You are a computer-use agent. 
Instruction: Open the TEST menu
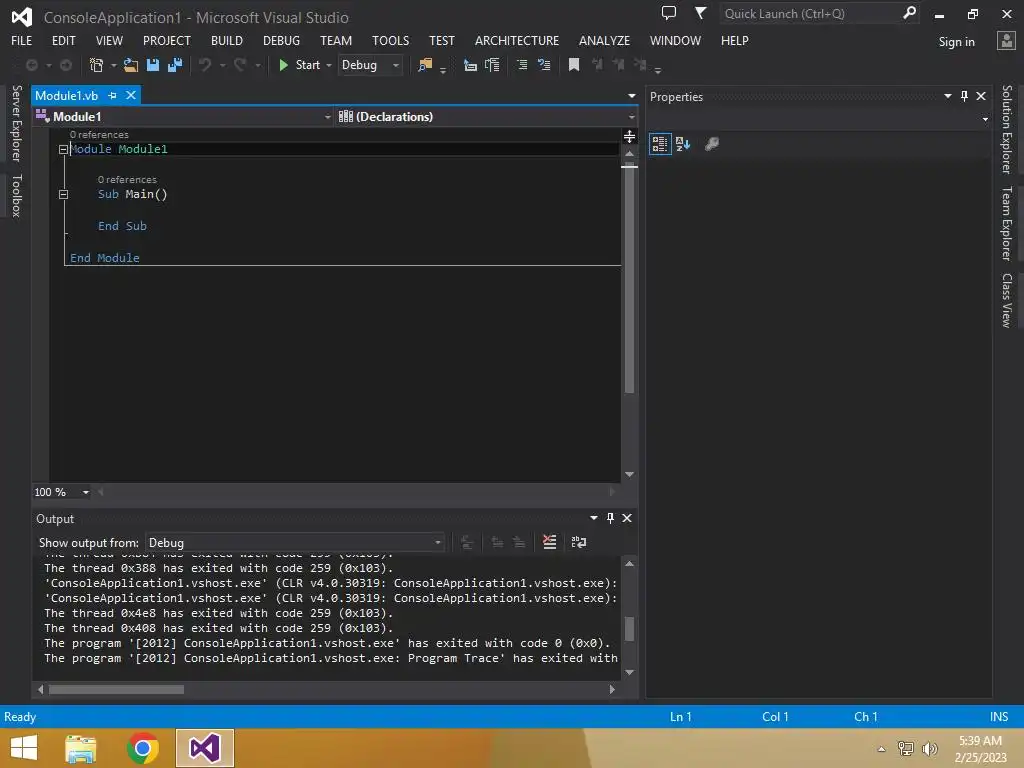point(441,40)
